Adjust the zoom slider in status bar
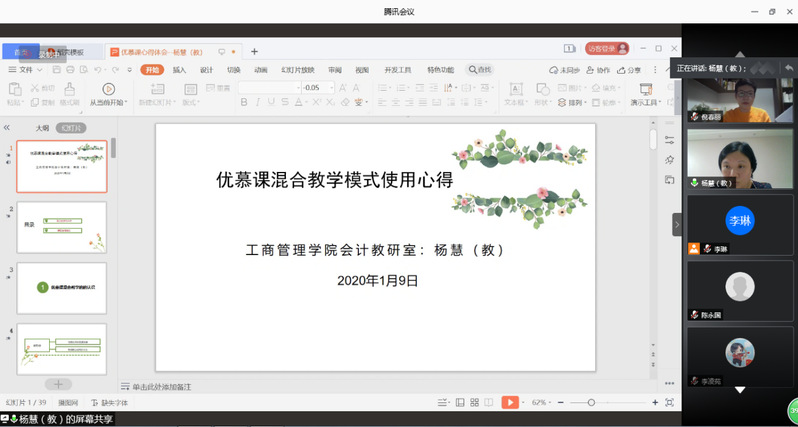Screen dimensions: 798x427 tap(591, 402)
